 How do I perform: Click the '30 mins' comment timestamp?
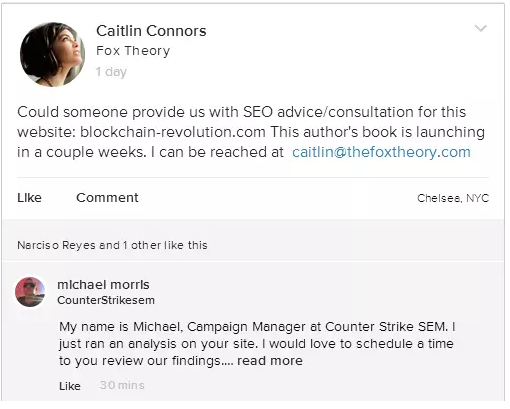[x=122, y=385]
